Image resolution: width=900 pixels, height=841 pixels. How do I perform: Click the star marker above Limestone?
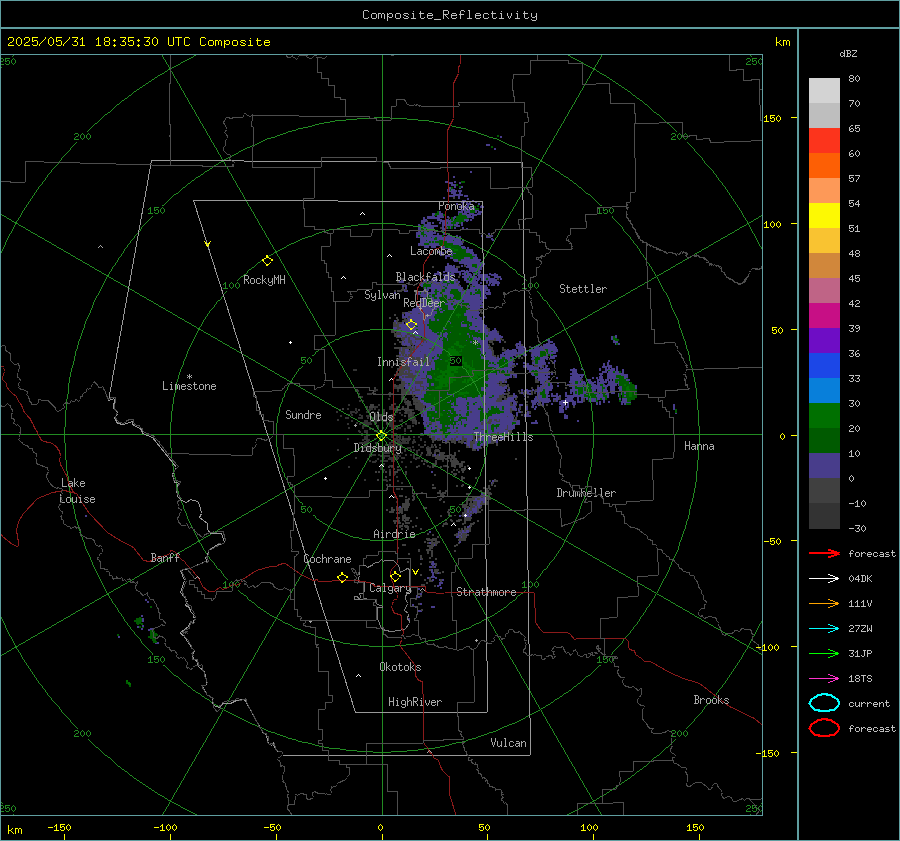pos(189,377)
